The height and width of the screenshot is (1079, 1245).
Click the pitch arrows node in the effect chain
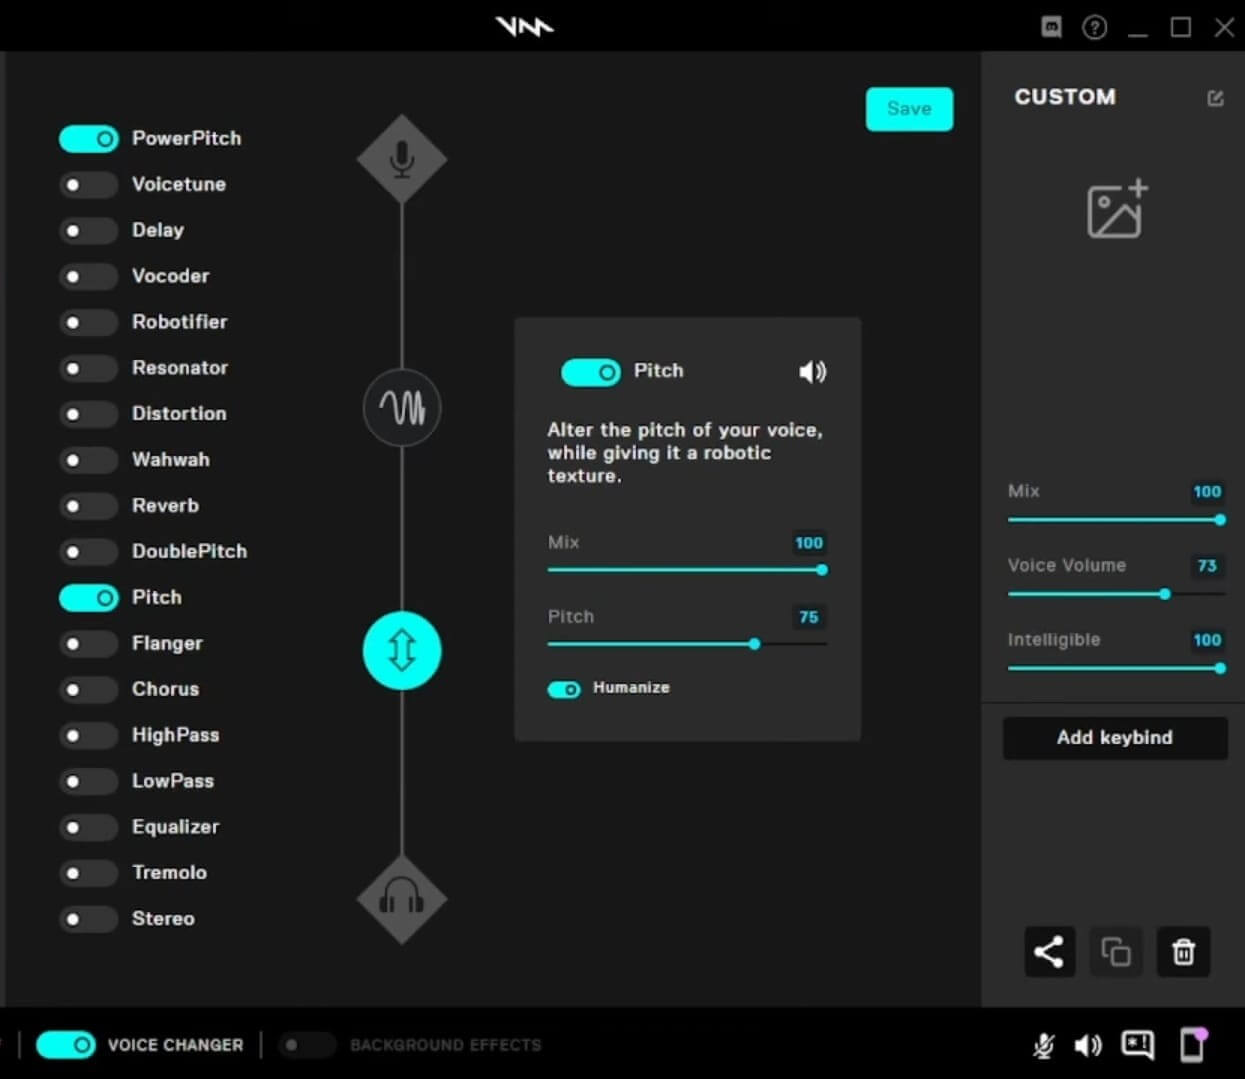402,650
